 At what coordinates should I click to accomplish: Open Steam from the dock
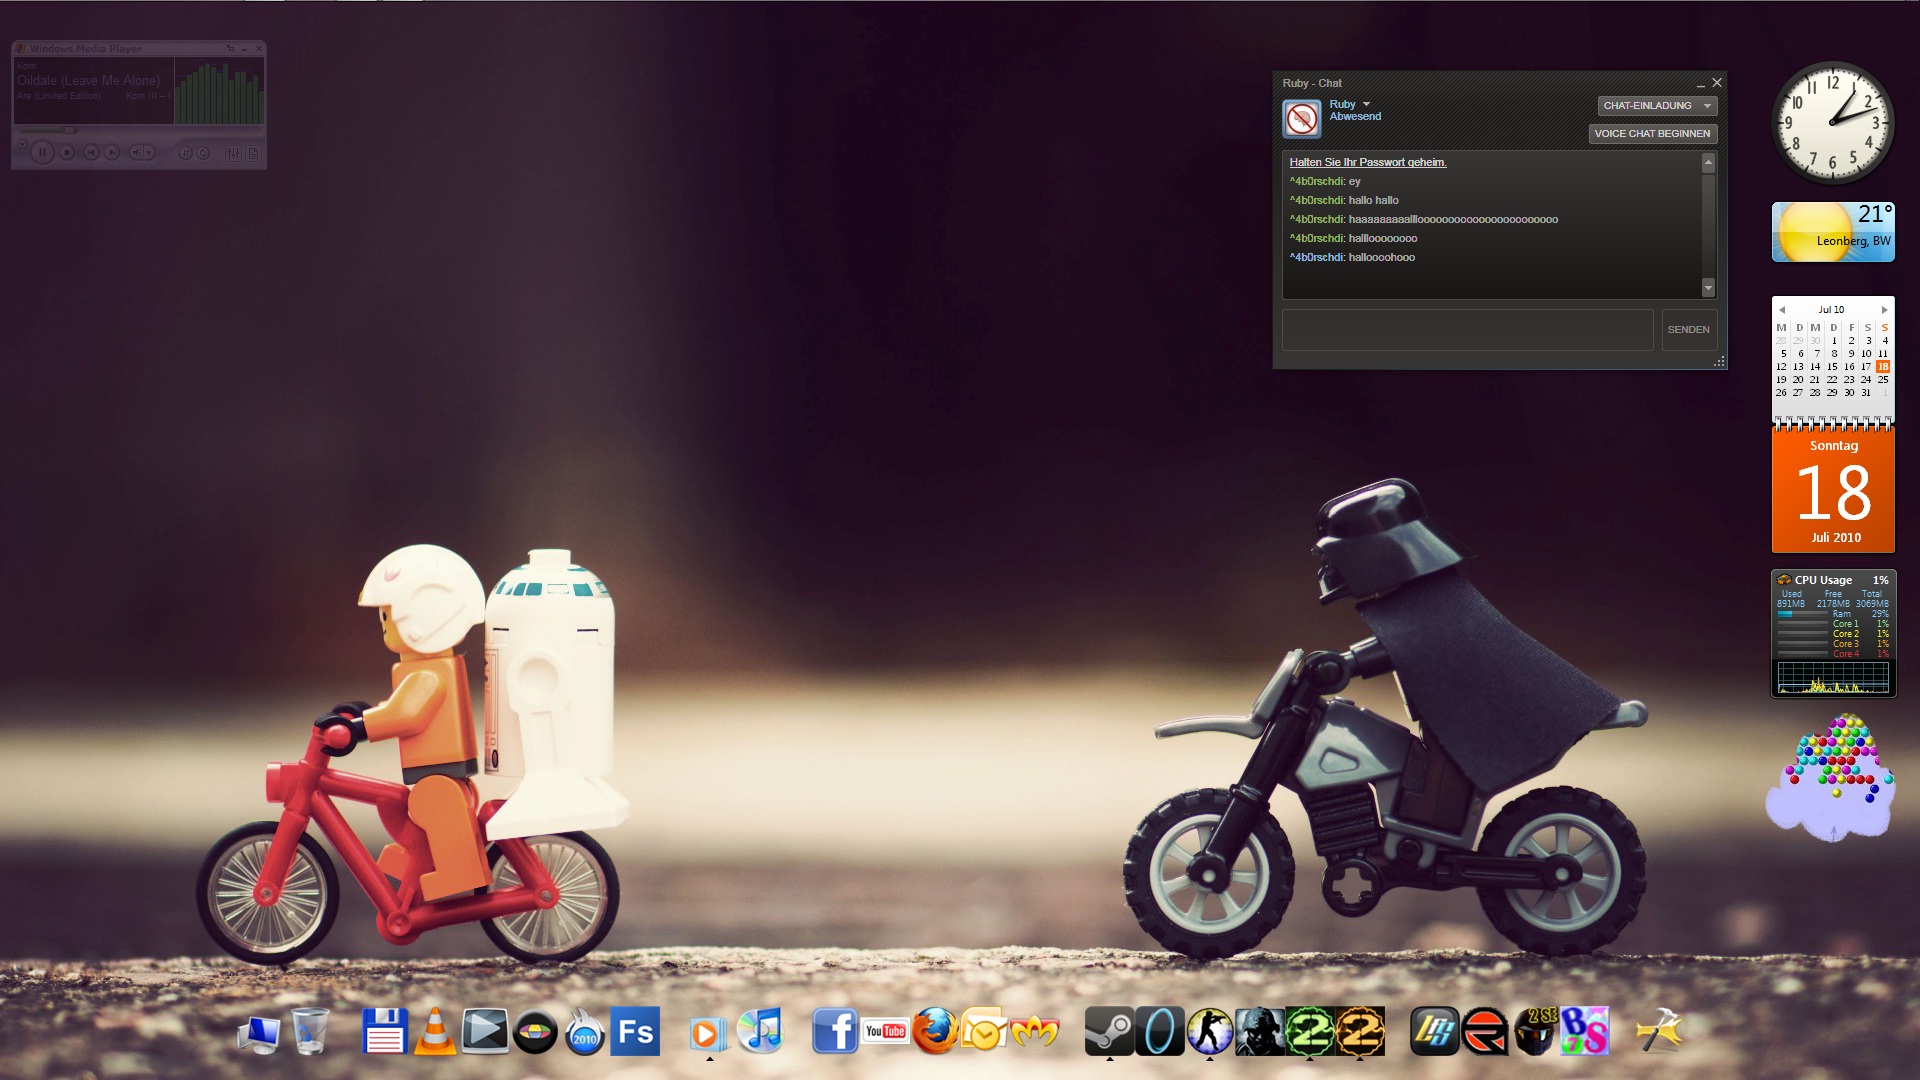(x=1109, y=1030)
